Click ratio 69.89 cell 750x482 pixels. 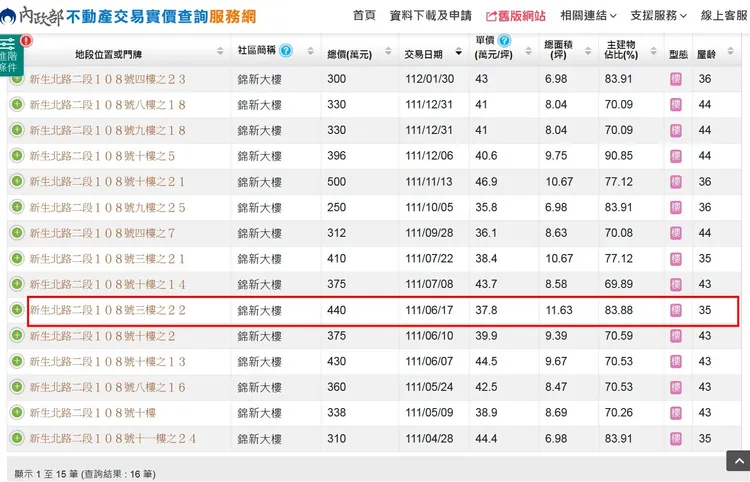(618, 284)
